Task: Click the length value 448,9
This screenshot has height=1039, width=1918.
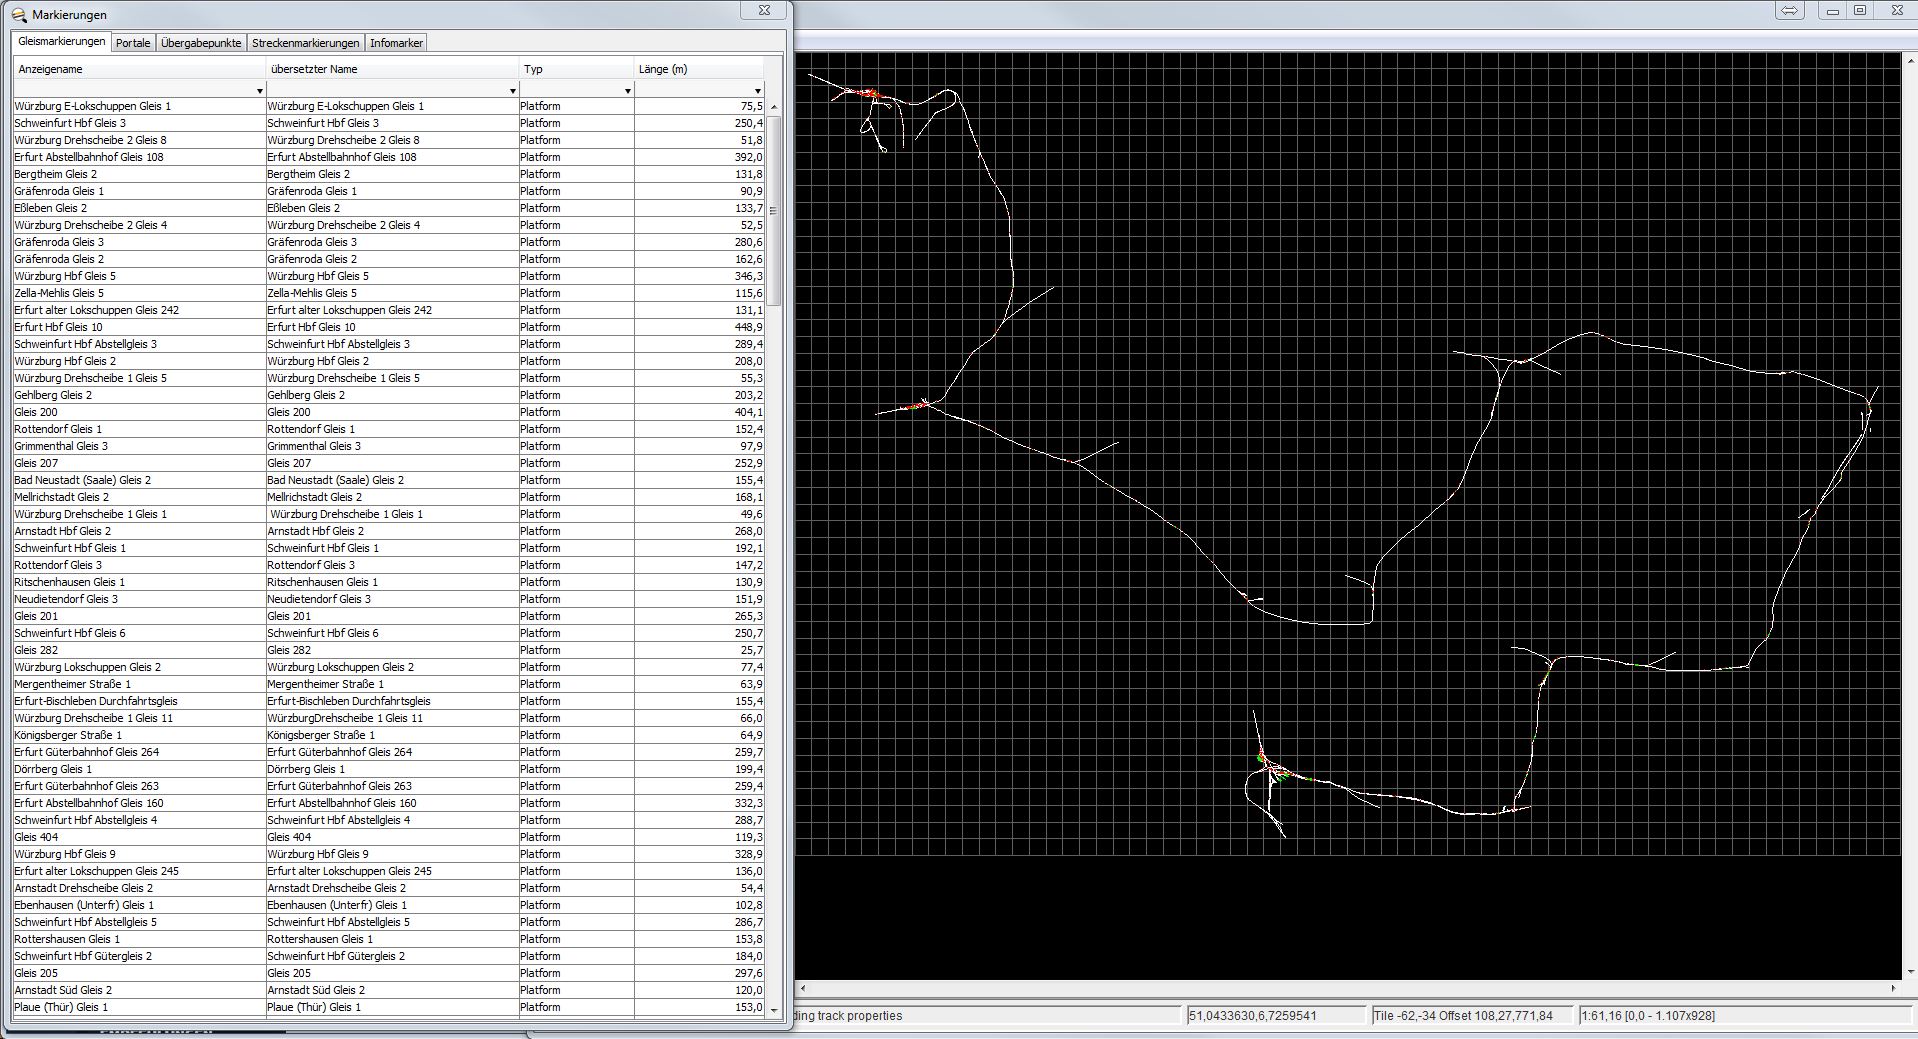Action: pyautogui.click(x=748, y=327)
